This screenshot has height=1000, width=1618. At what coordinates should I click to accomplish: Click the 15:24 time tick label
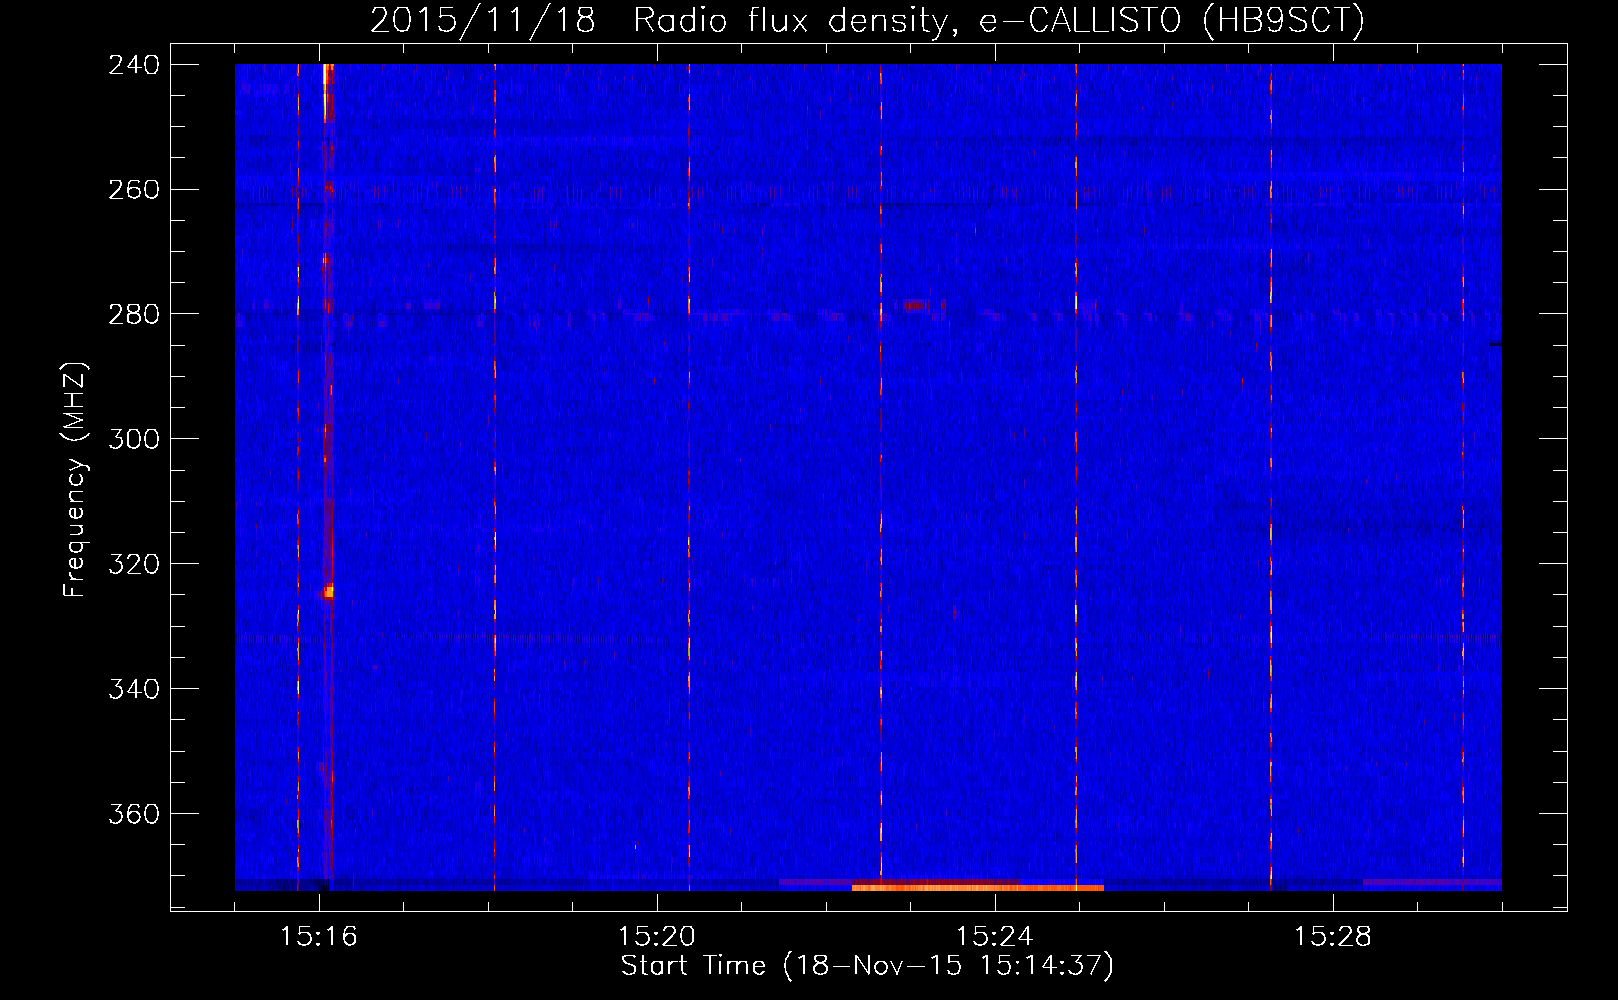click(995, 937)
